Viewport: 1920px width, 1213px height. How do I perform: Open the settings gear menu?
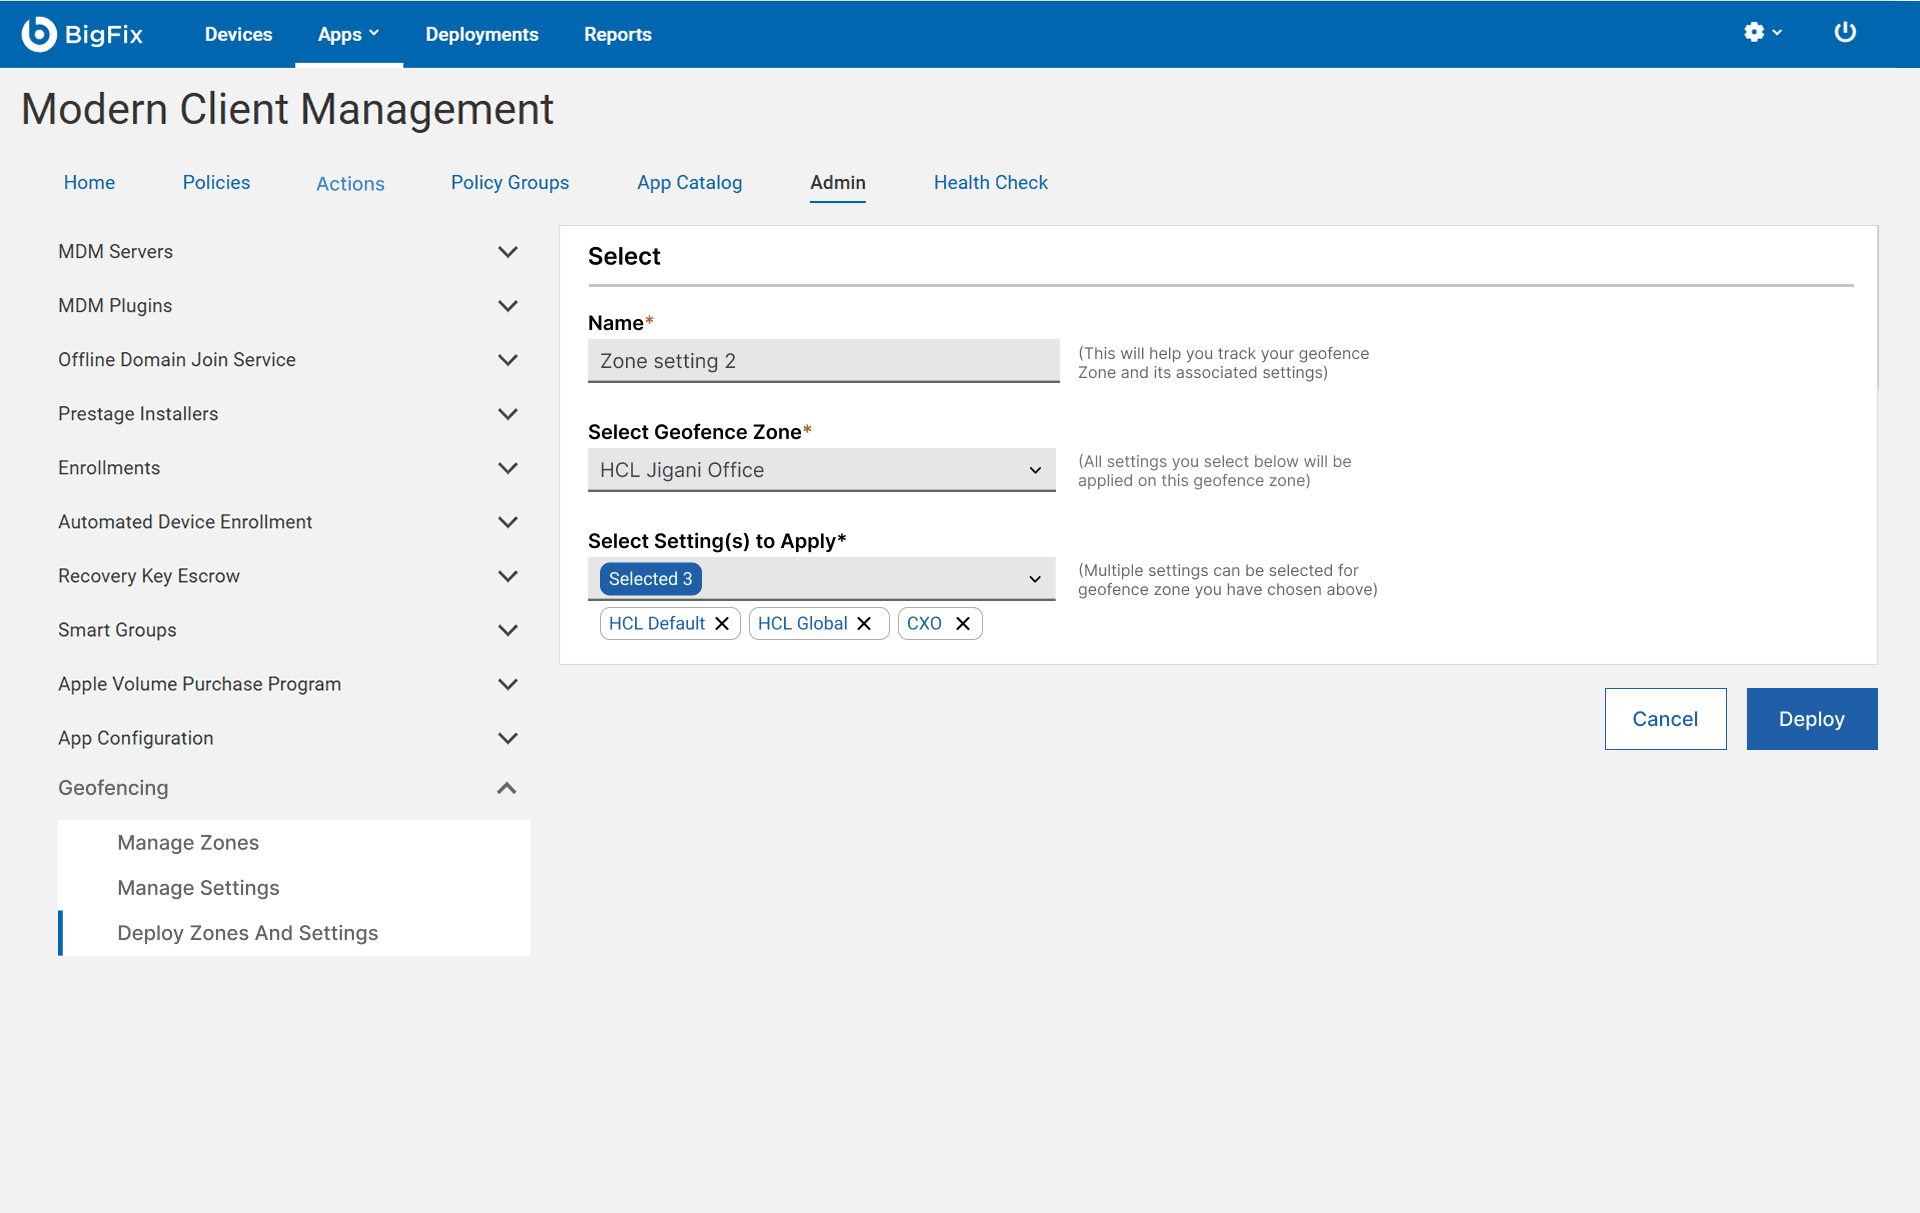[x=1762, y=33]
